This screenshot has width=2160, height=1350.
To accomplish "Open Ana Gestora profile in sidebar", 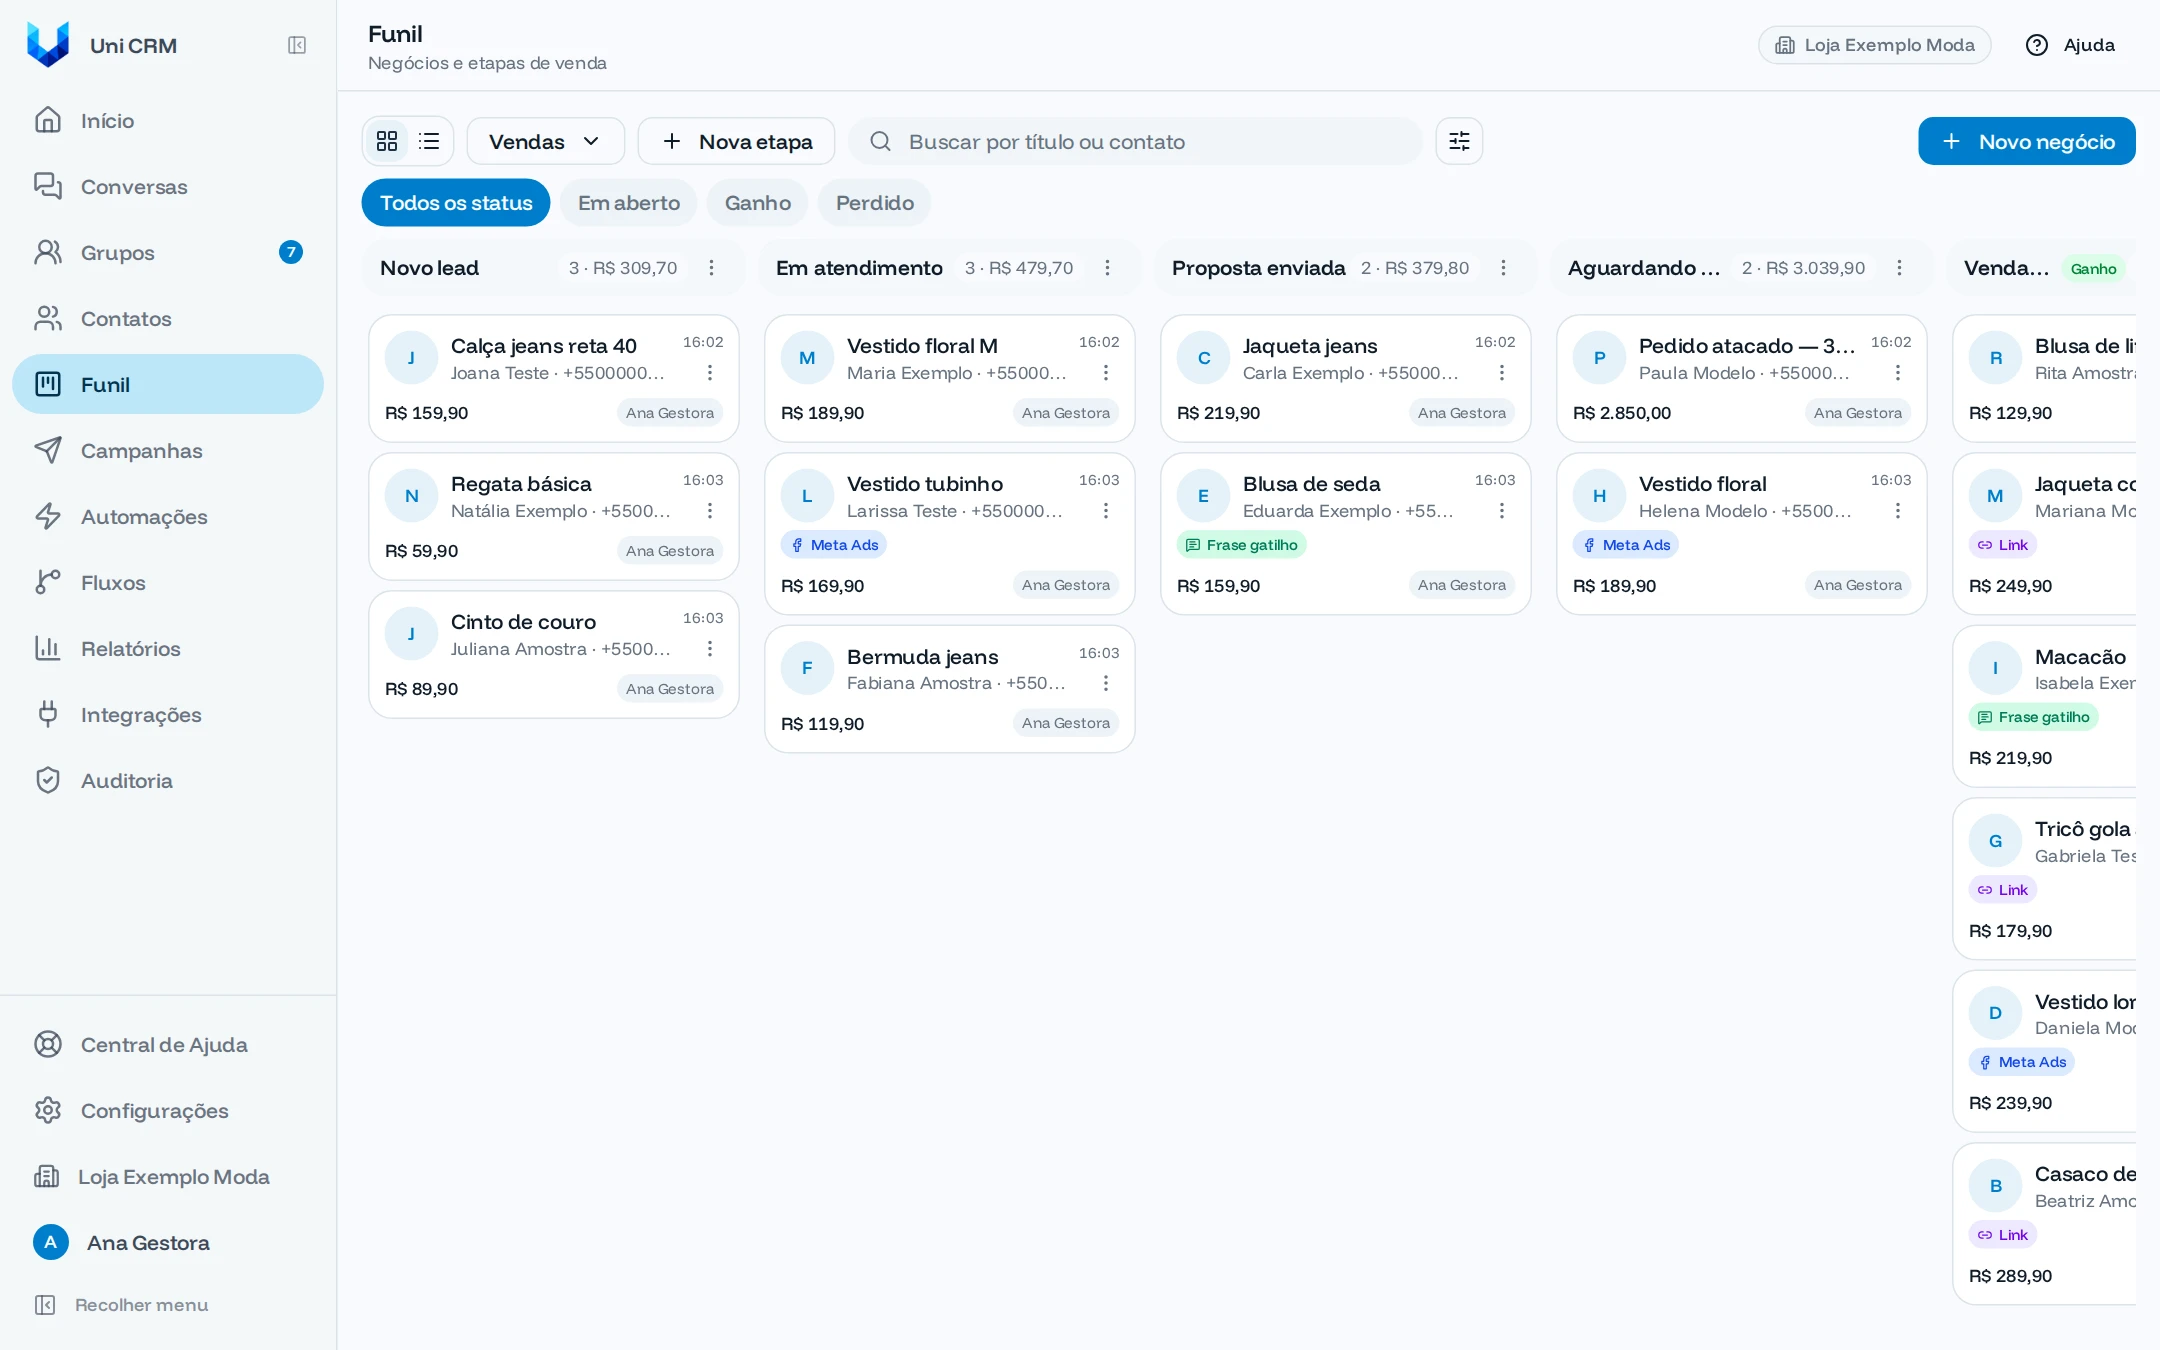I will (168, 1242).
